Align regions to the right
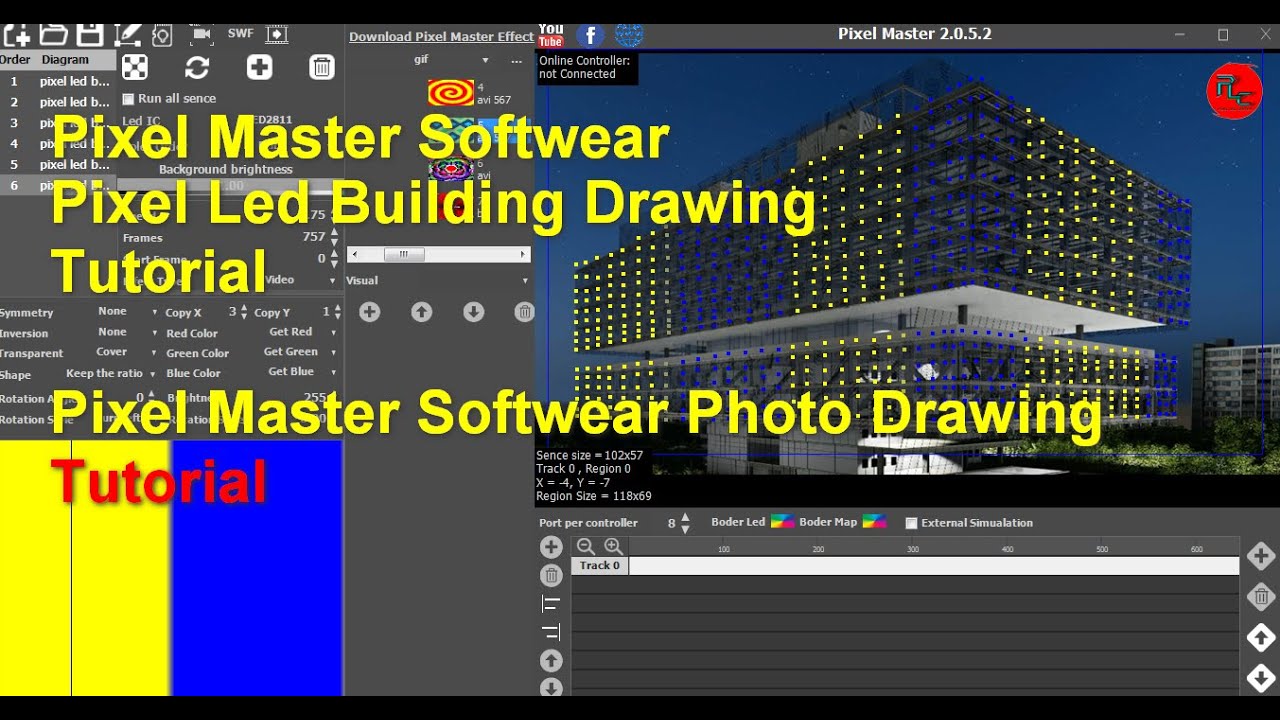 (x=551, y=631)
